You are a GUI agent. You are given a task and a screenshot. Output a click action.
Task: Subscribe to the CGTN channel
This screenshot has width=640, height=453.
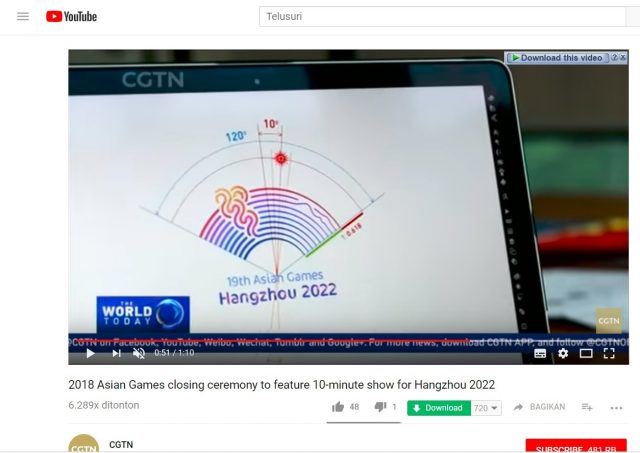click(x=576, y=446)
